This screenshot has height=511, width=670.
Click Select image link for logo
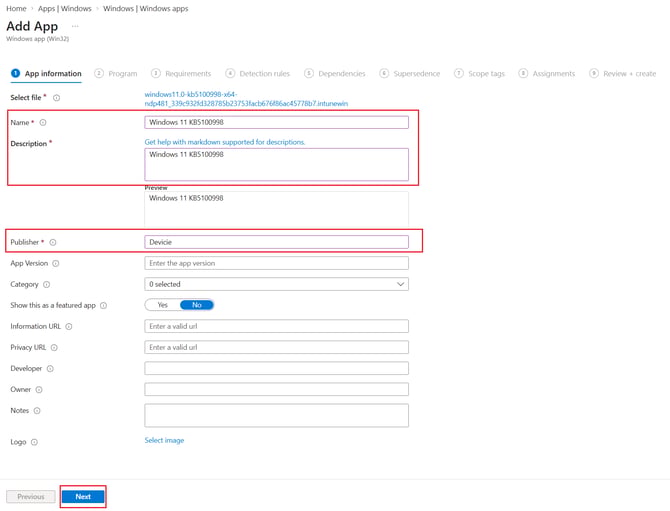click(164, 440)
